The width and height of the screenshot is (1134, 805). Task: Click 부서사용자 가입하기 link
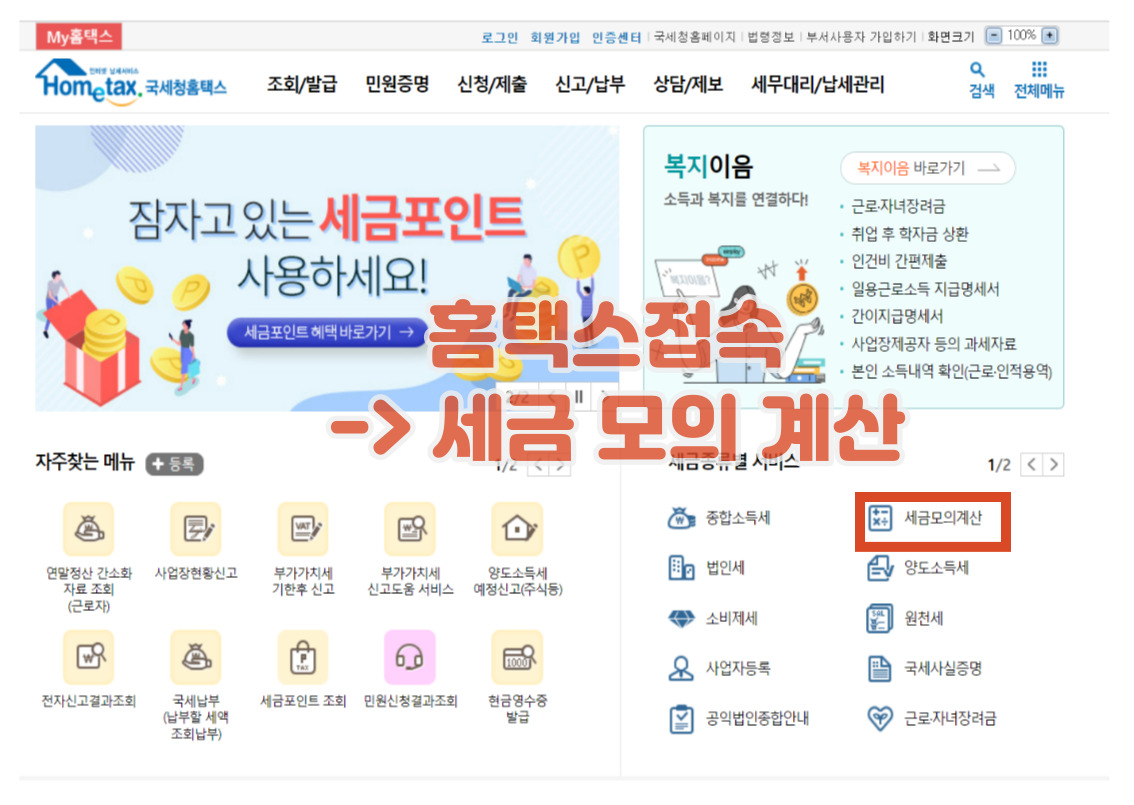[861, 37]
